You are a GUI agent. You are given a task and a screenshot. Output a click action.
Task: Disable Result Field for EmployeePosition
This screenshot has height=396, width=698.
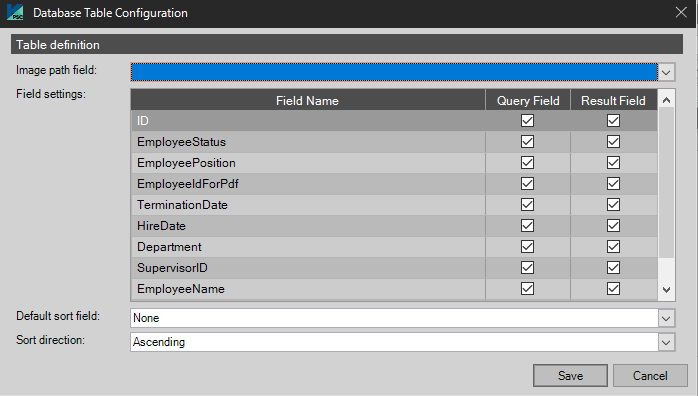613,162
